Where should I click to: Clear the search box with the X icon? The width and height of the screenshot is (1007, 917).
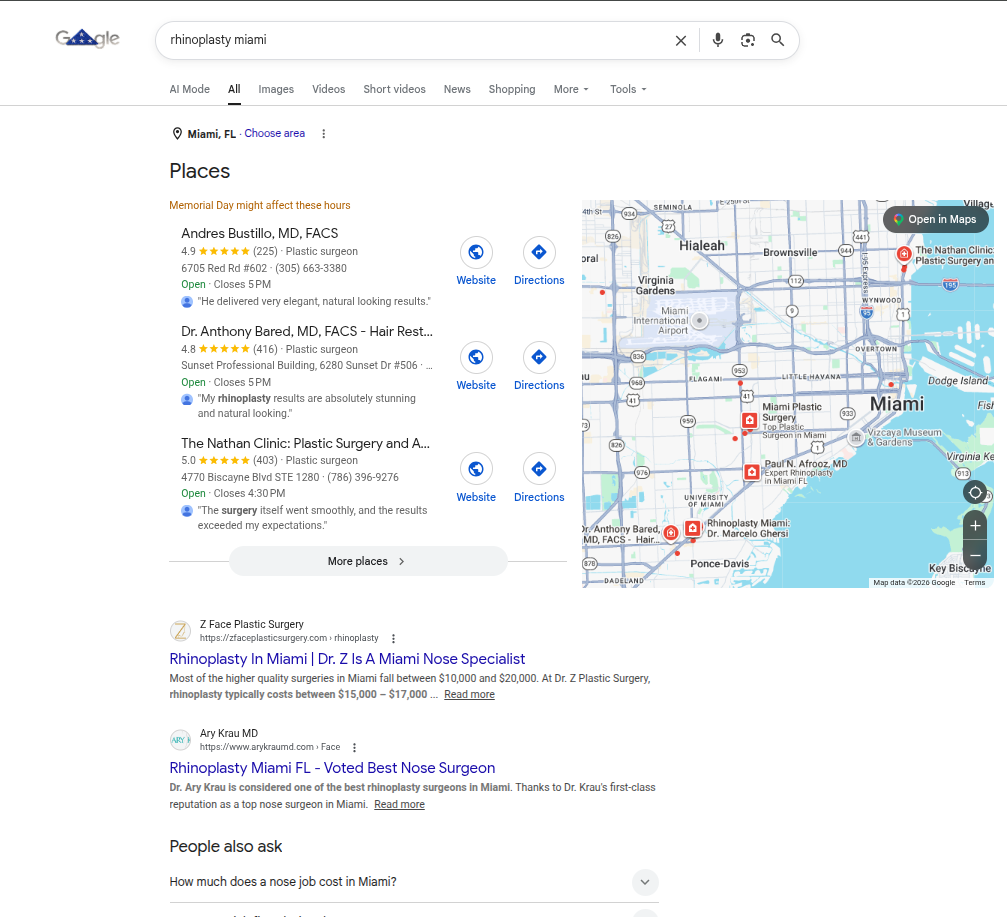[681, 40]
